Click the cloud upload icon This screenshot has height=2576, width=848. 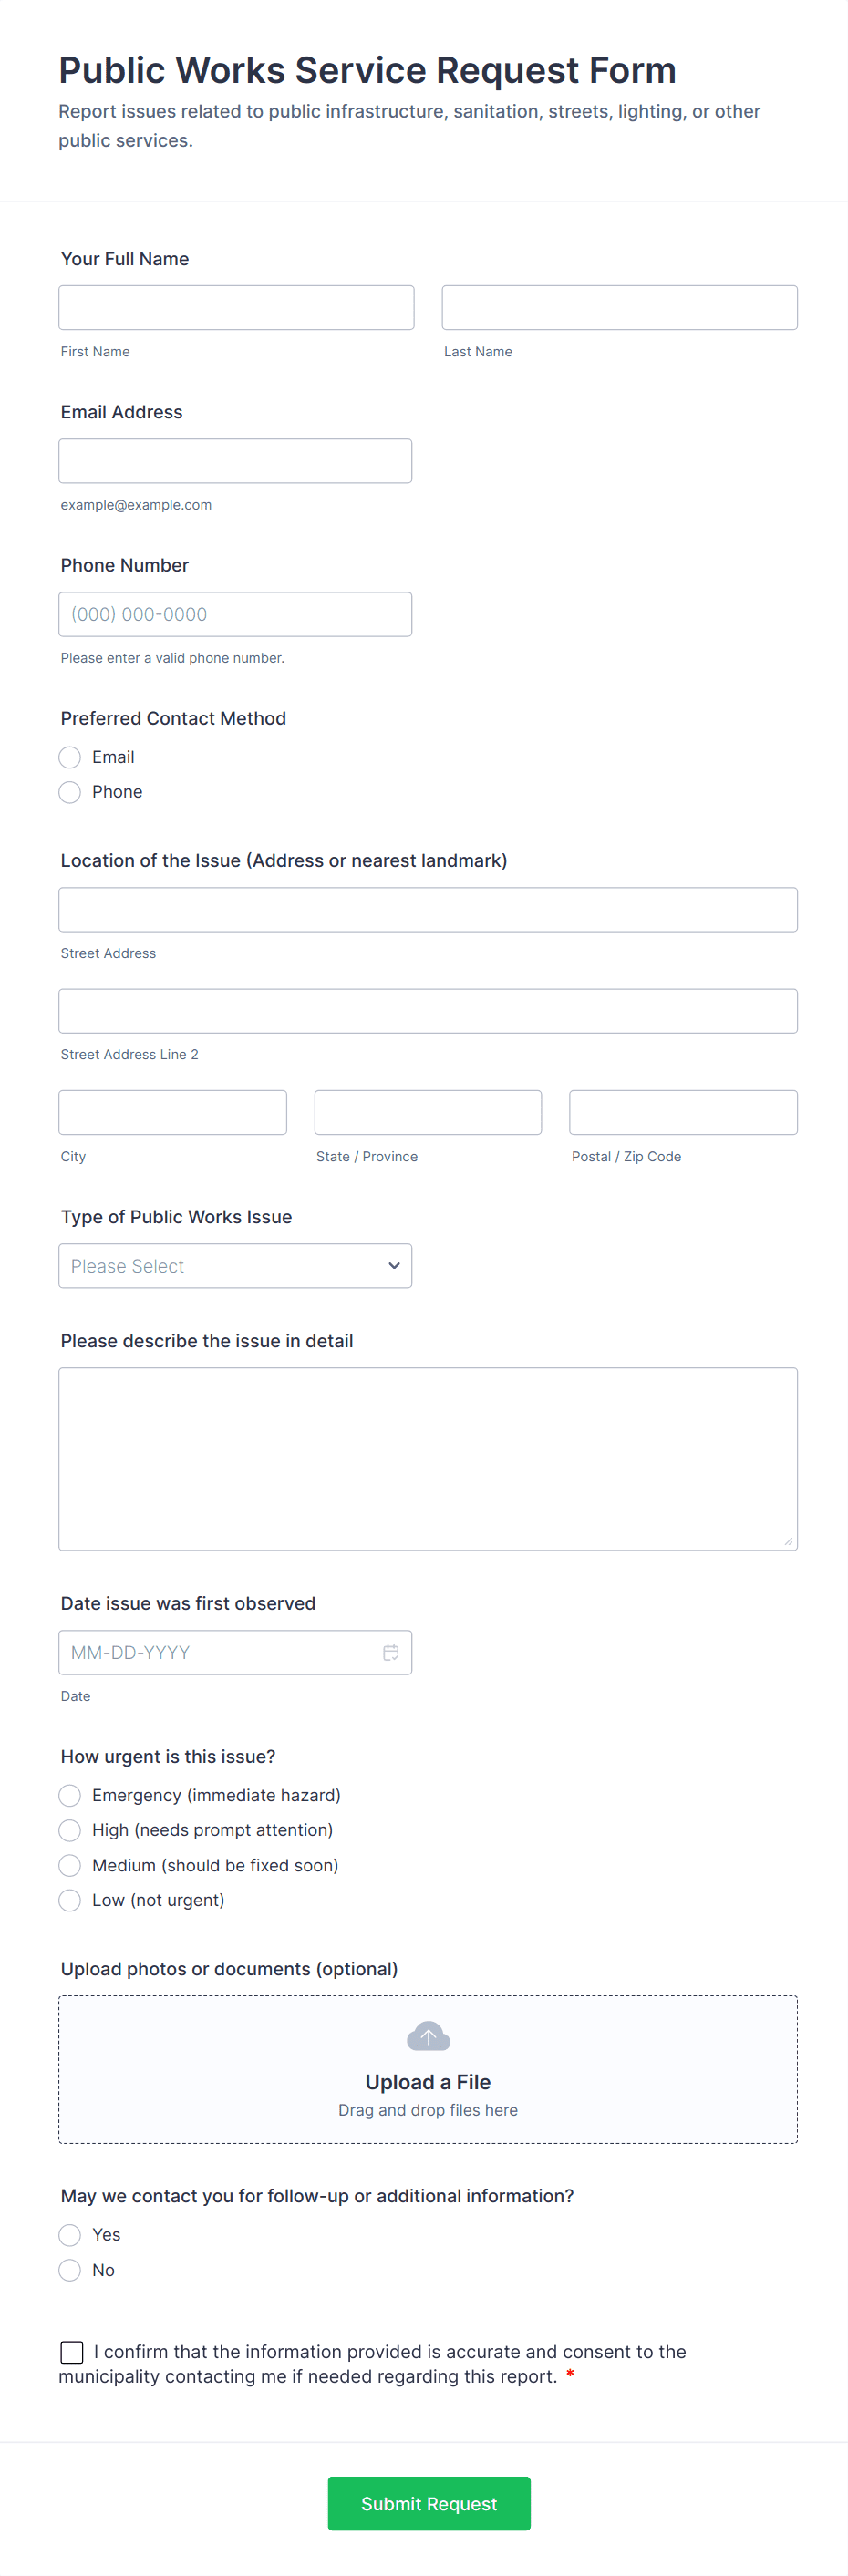[428, 2036]
